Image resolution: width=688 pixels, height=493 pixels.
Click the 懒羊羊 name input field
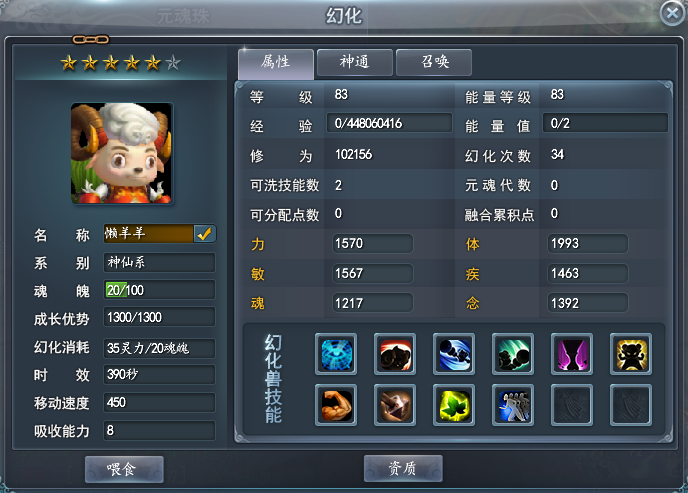(x=148, y=234)
